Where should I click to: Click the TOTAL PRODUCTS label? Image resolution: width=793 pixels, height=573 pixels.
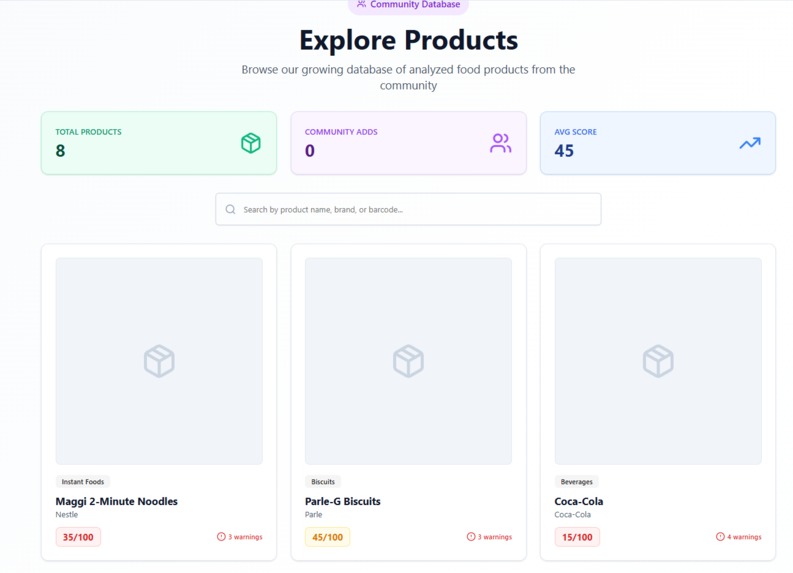[89, 132]
